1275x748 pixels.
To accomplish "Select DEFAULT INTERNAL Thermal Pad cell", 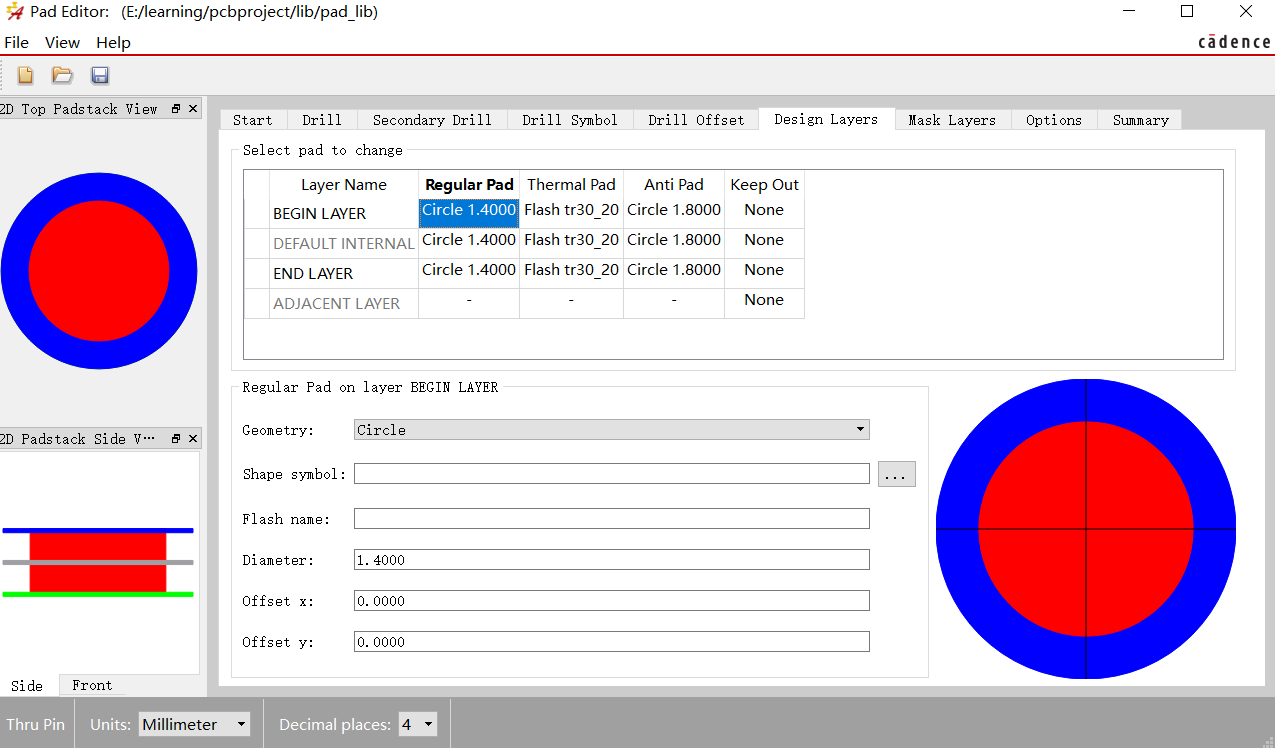I will coord(571,243).
